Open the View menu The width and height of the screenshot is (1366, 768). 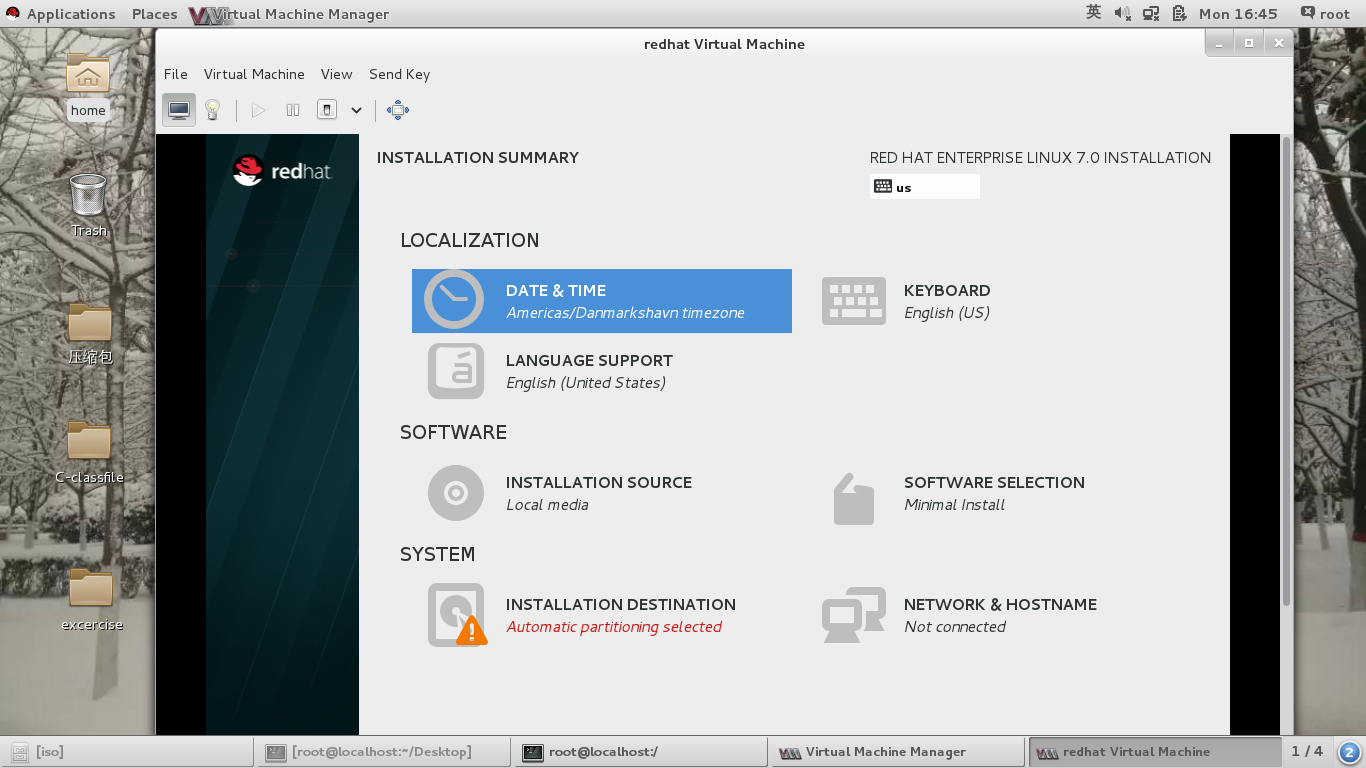(337, 74)
